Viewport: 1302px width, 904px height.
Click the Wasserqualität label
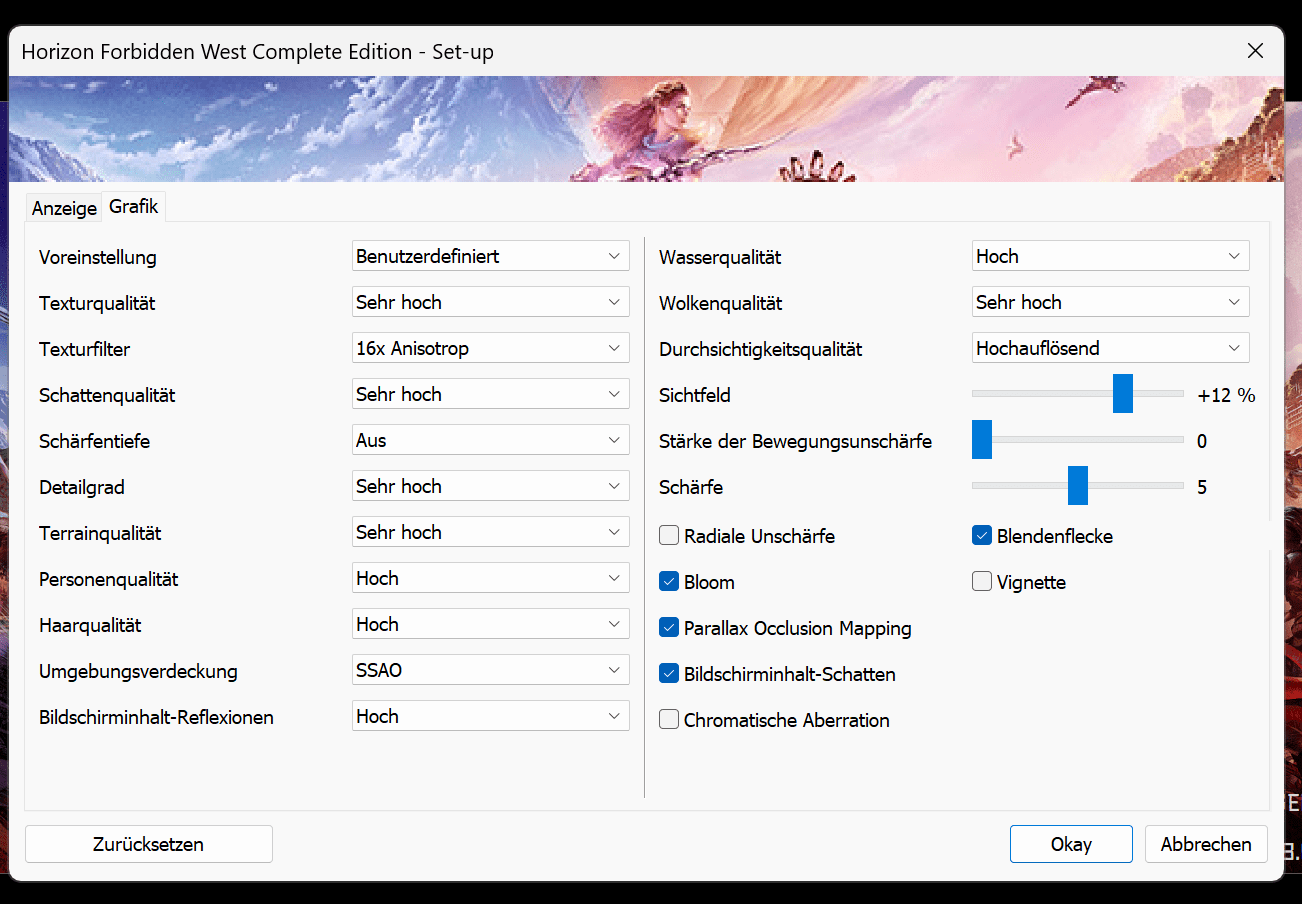point(720,257)
